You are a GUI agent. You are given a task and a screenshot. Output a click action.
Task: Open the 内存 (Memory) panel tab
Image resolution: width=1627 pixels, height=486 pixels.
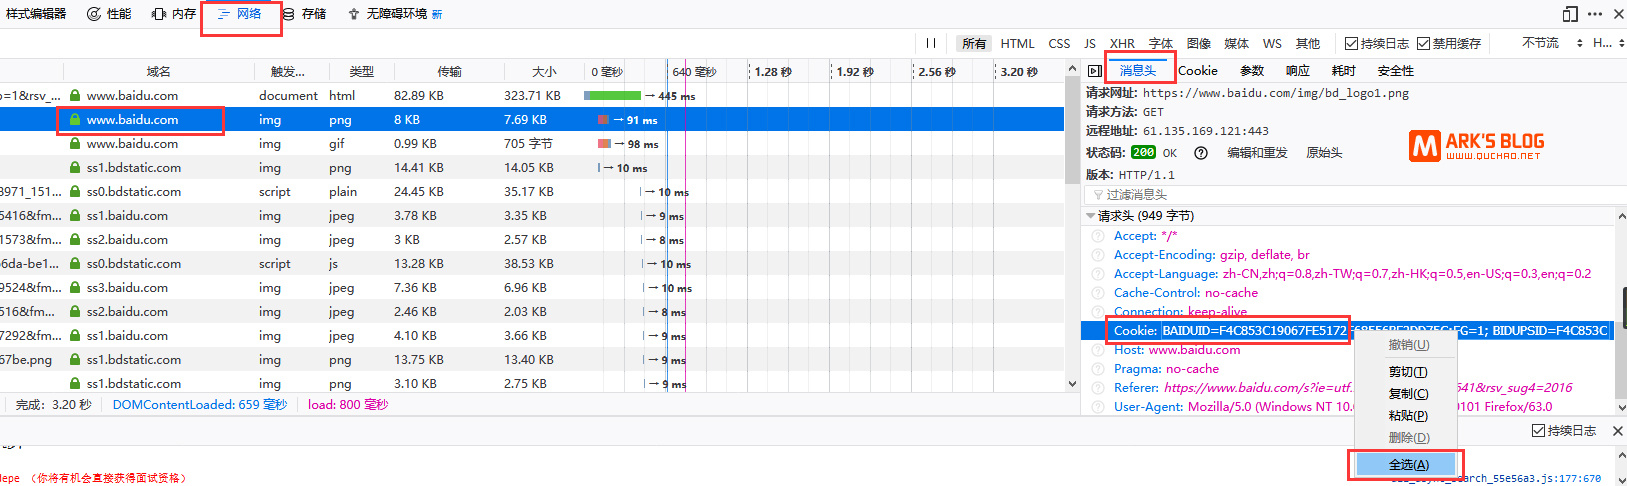174,14
